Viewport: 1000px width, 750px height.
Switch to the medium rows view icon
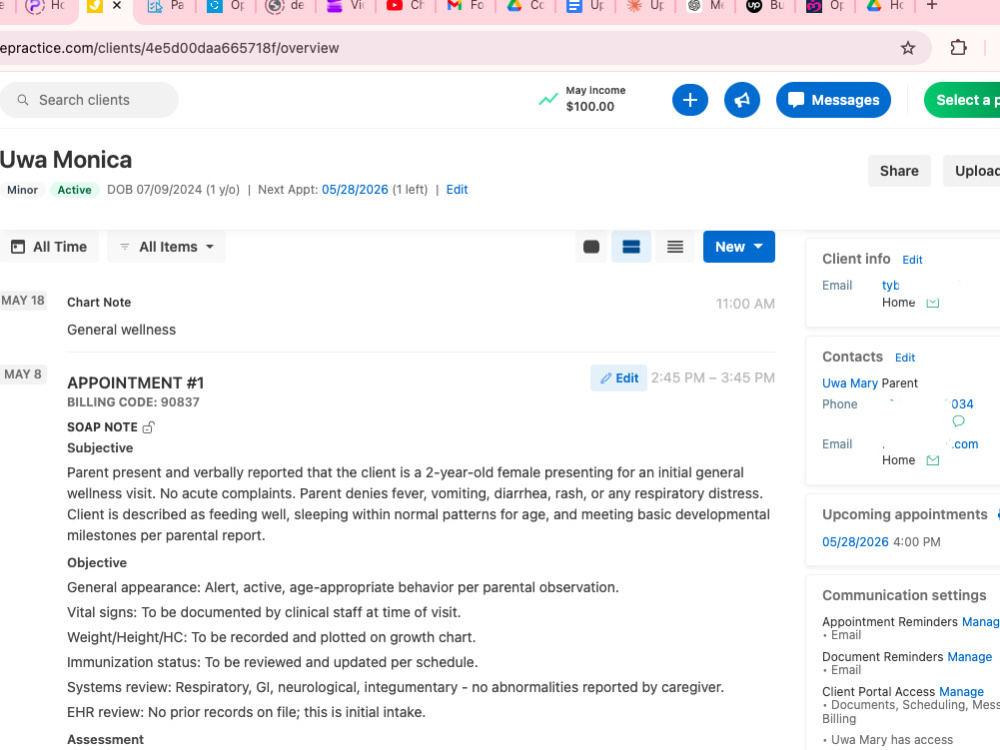click(x=631, y=247)
